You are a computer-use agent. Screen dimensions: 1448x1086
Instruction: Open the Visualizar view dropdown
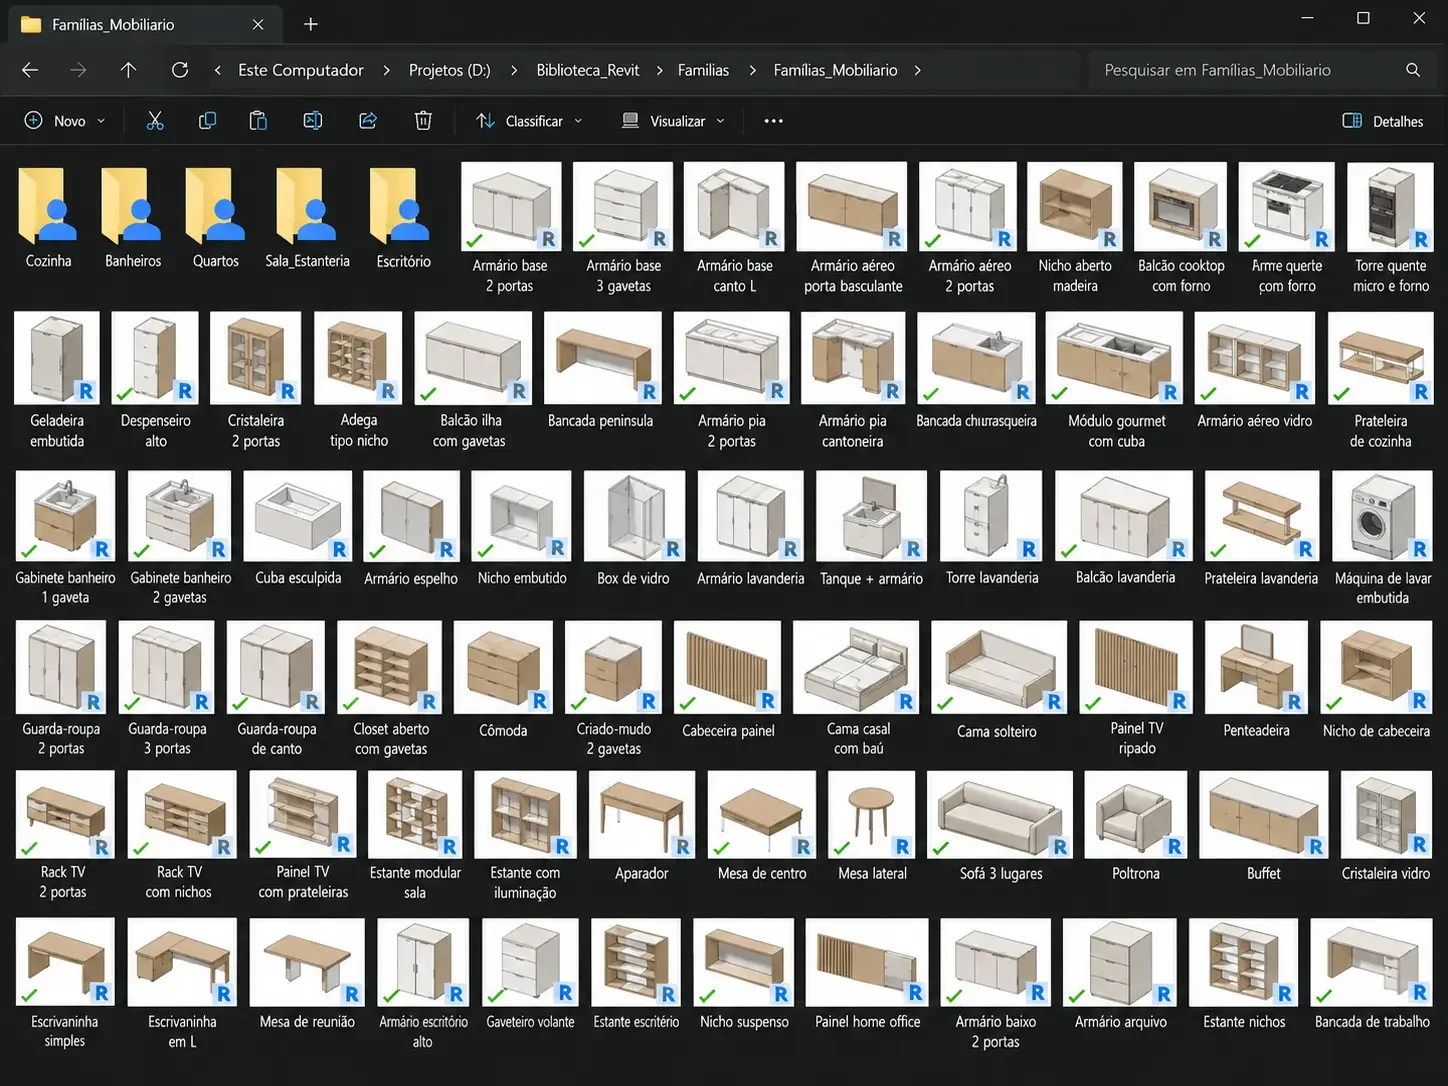point(673,121)
